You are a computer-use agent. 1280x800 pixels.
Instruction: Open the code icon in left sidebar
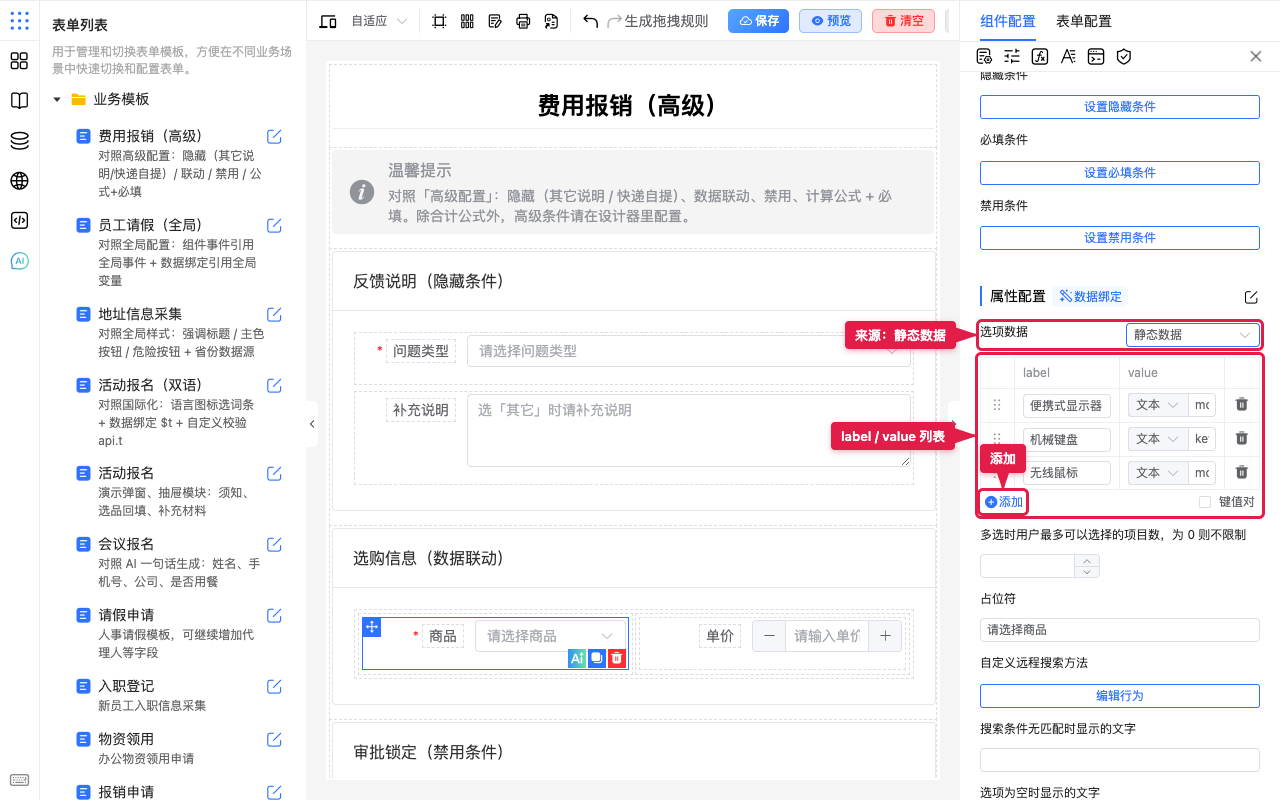coord(19,221)
